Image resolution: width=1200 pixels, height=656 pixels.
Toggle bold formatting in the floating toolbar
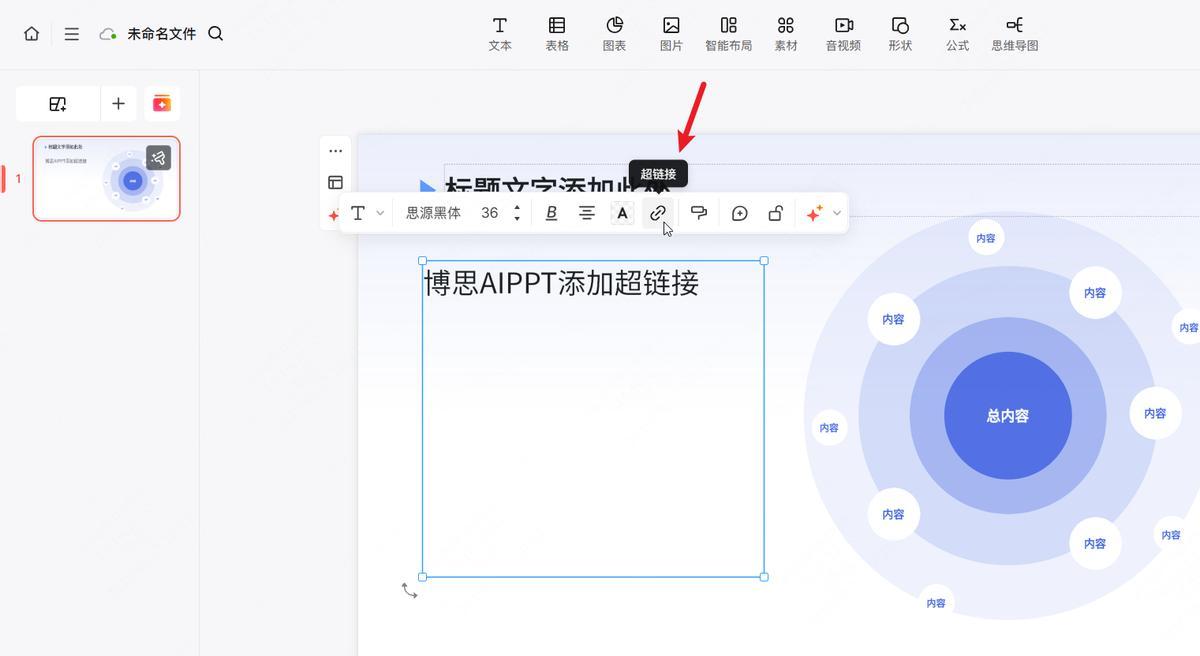coord(550,212)
